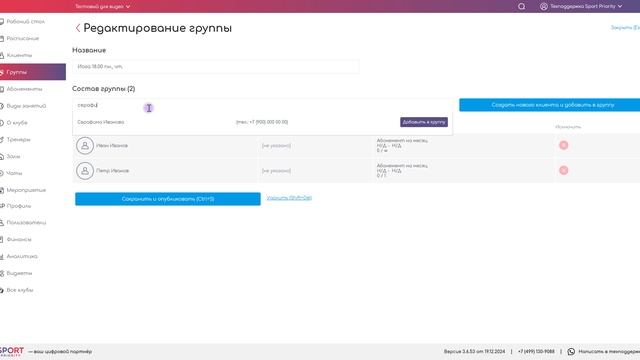Screen dimensions: 640x360
Task: Open the Sport Priority support account menu
Action: coord(581,6)
